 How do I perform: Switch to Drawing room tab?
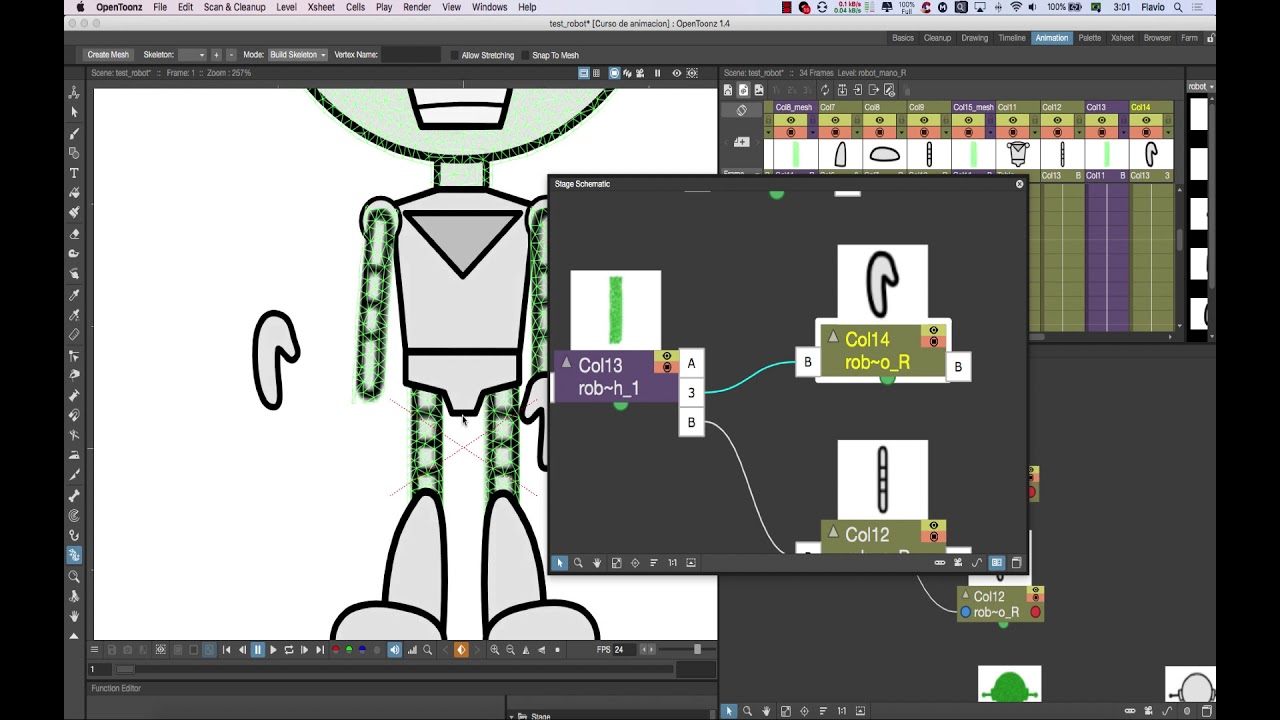point(974,38)
